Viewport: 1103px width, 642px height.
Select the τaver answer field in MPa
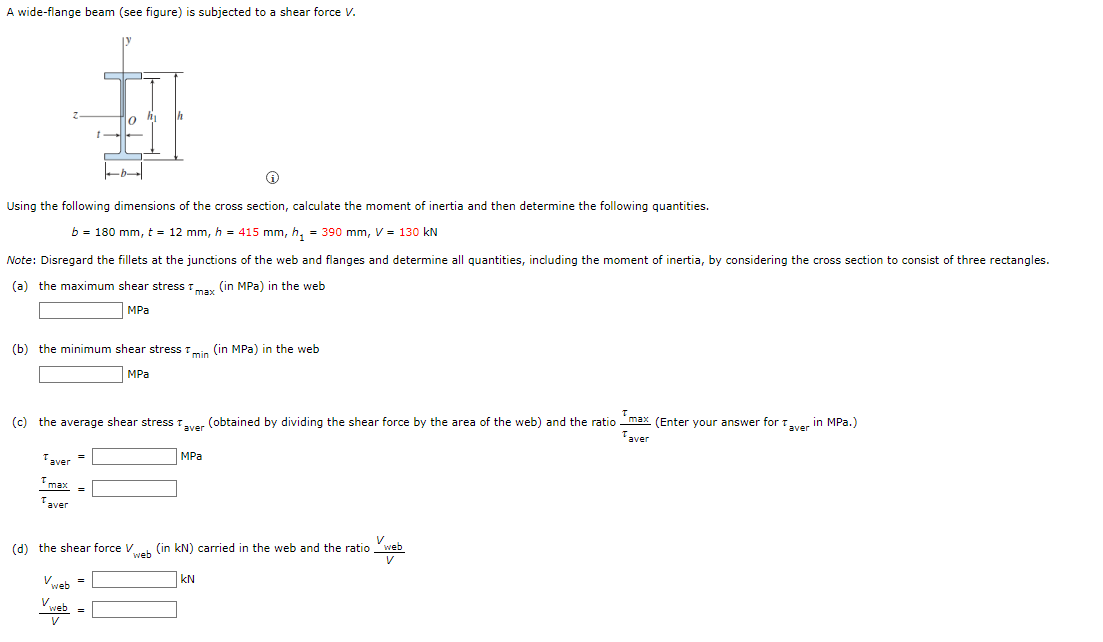(x=134, y=456)
